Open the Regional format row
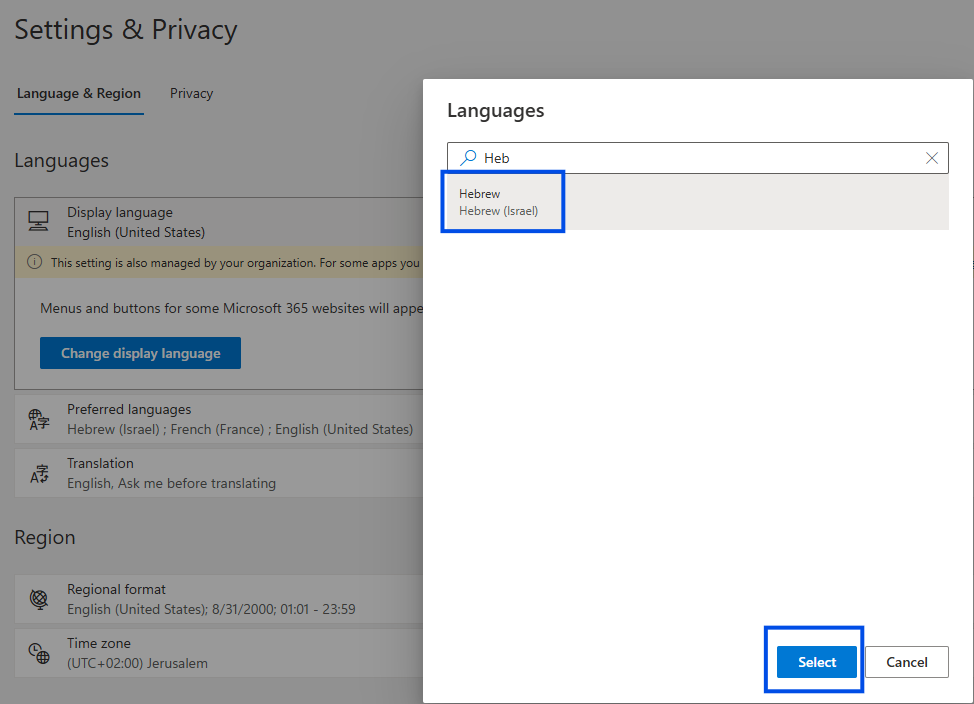 [219, 599]
